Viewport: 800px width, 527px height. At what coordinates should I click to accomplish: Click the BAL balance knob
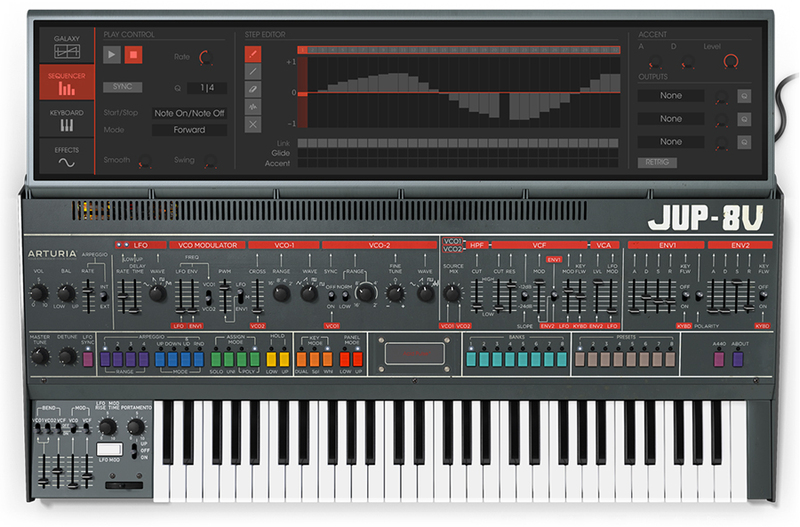tap(66, 293)
